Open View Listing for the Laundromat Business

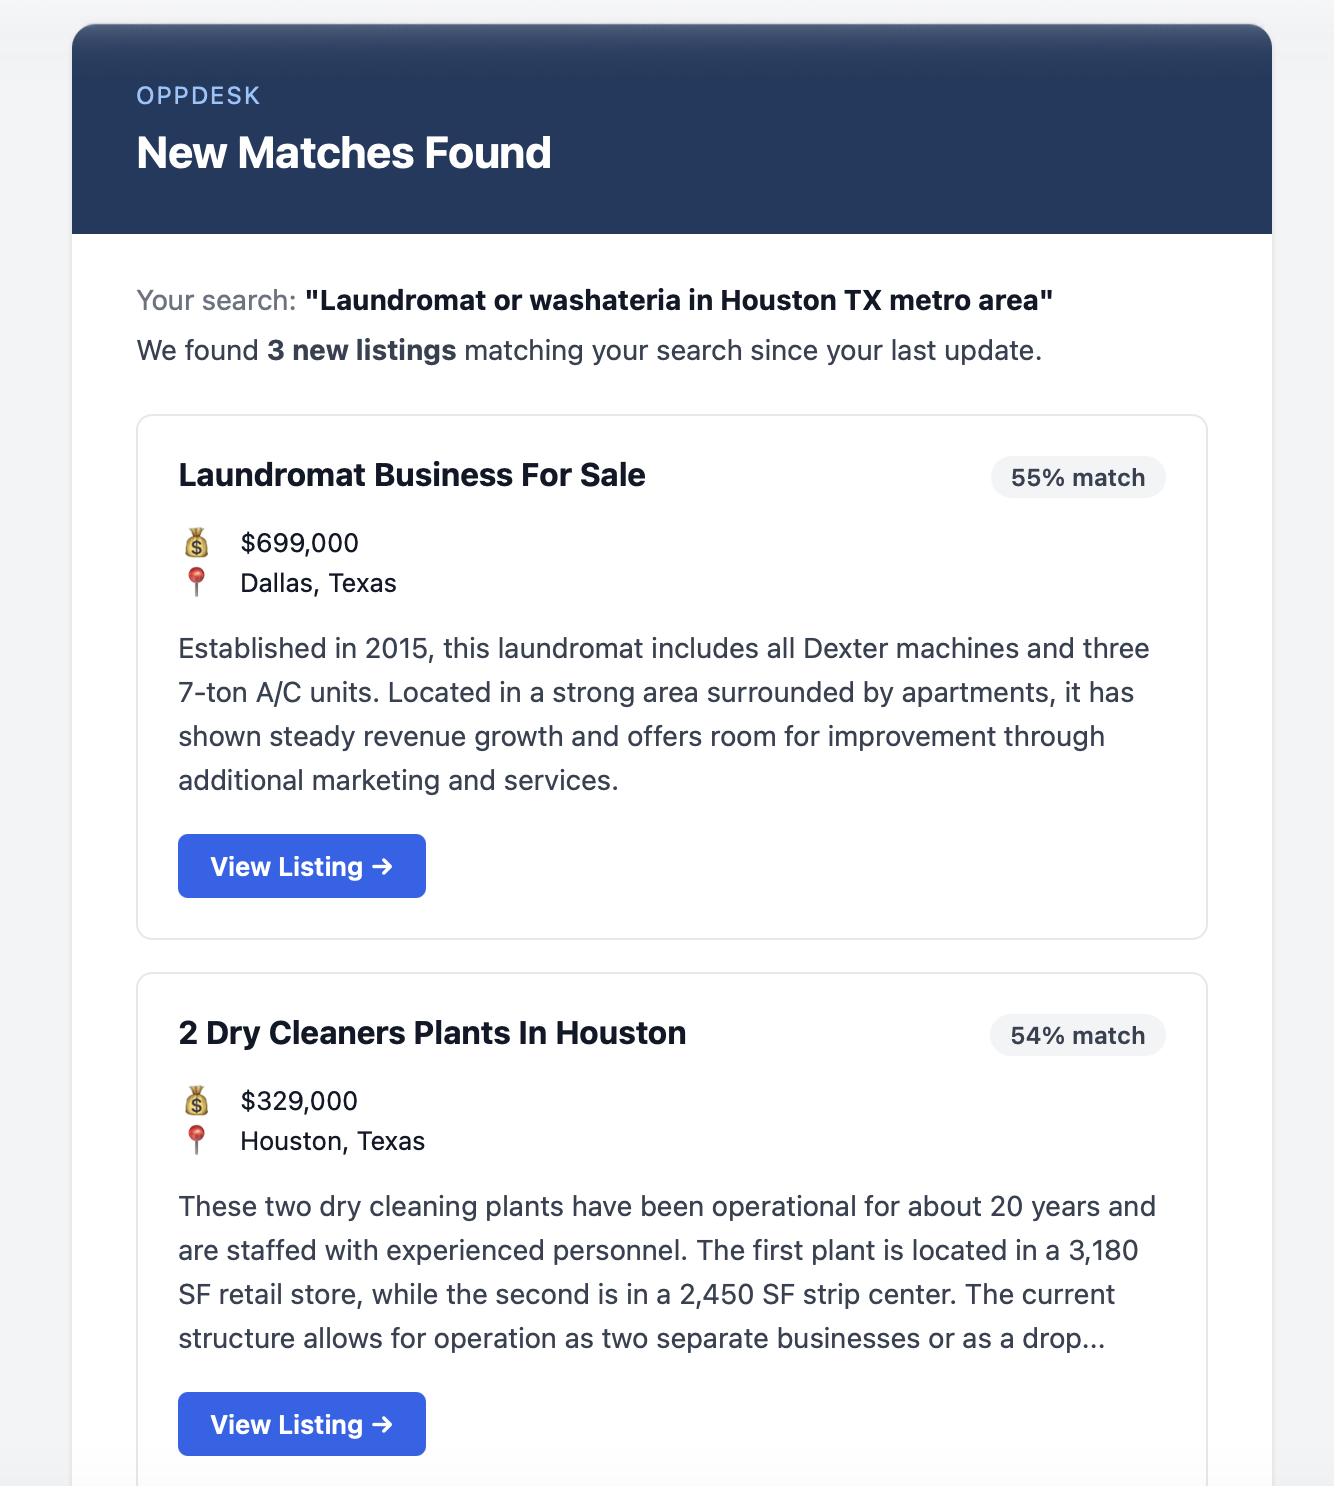point(302,866)
